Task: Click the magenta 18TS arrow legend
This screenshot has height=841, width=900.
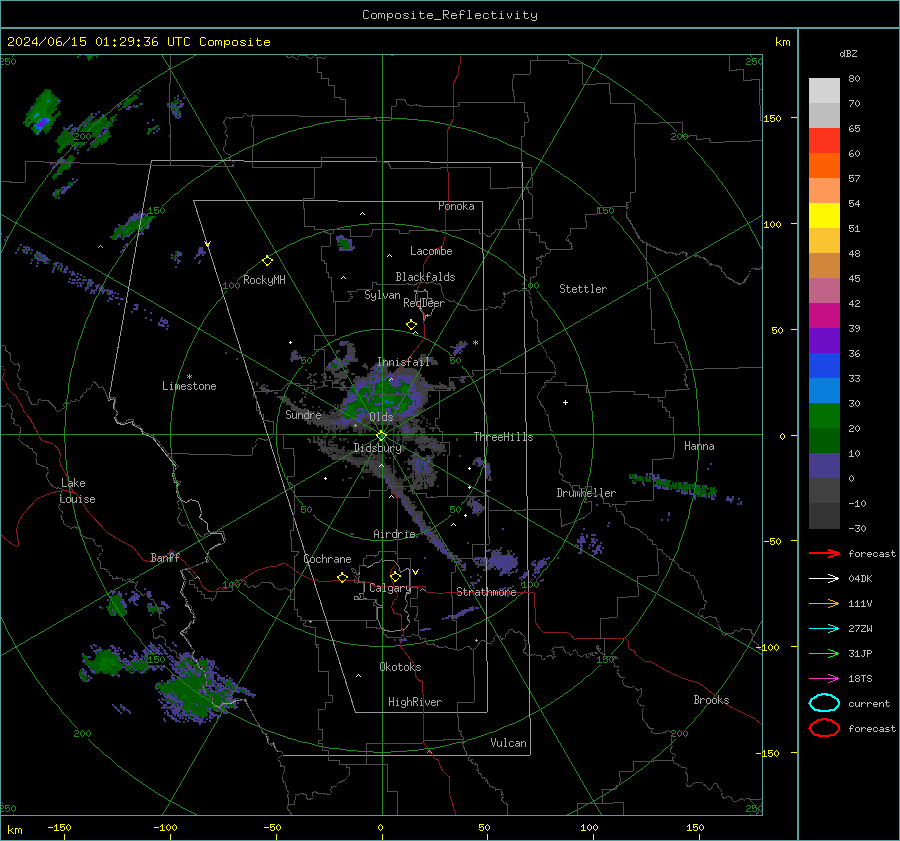Action: (824, 679)
